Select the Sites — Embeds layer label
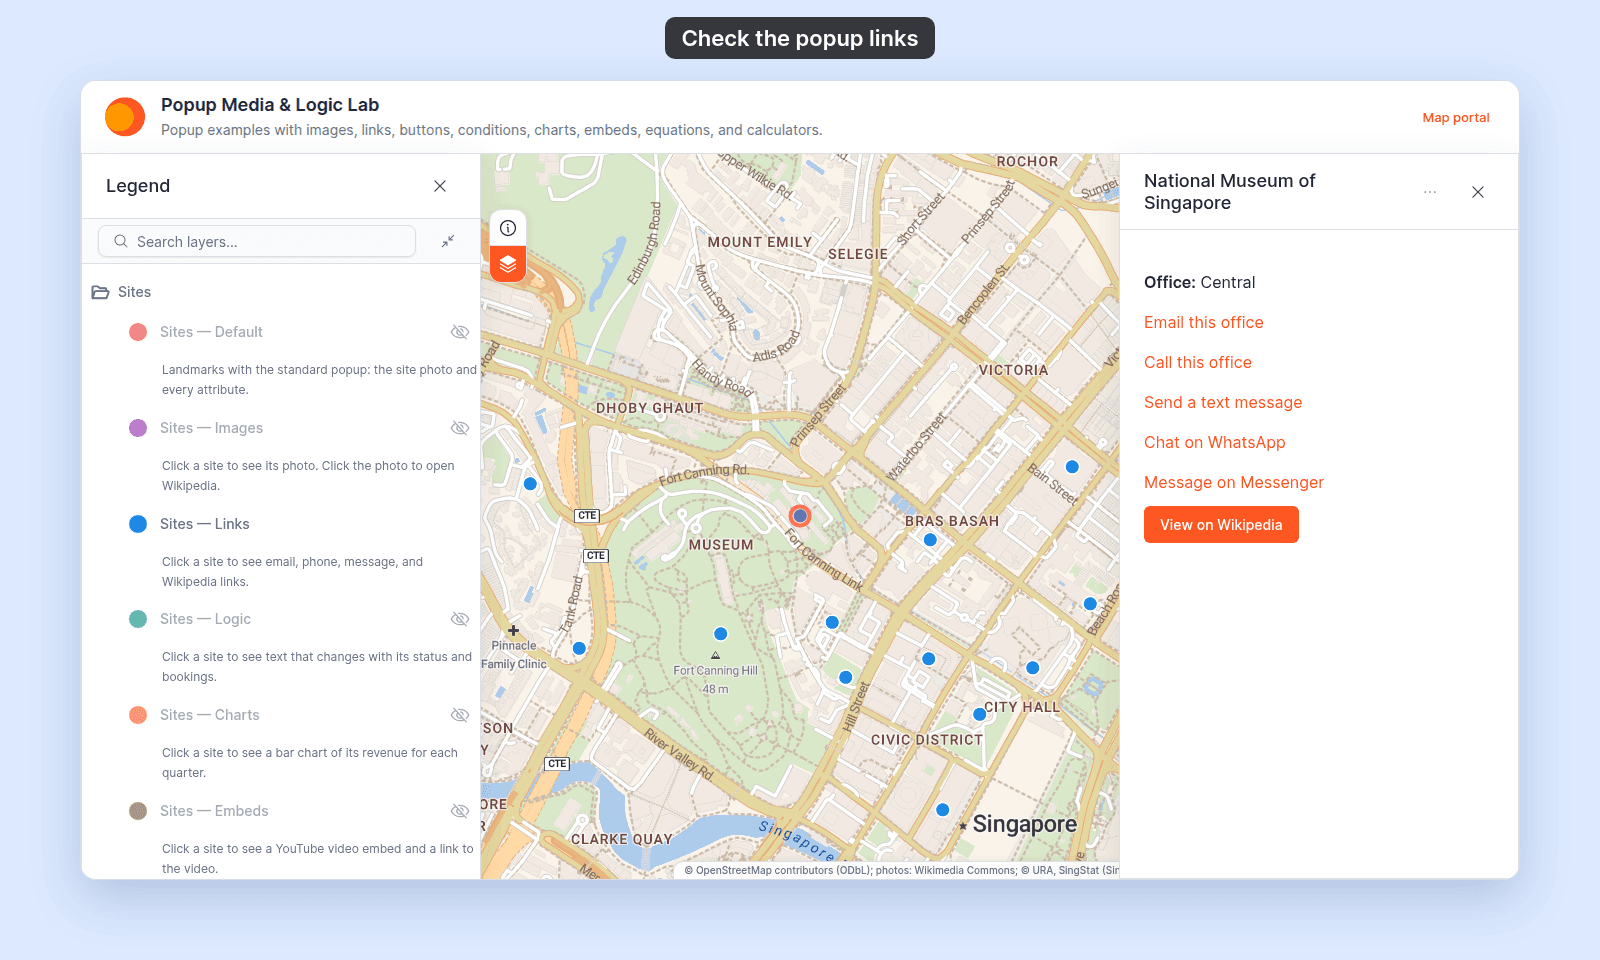The height and width of the screenshot is (960, 1600). point(214,811)
